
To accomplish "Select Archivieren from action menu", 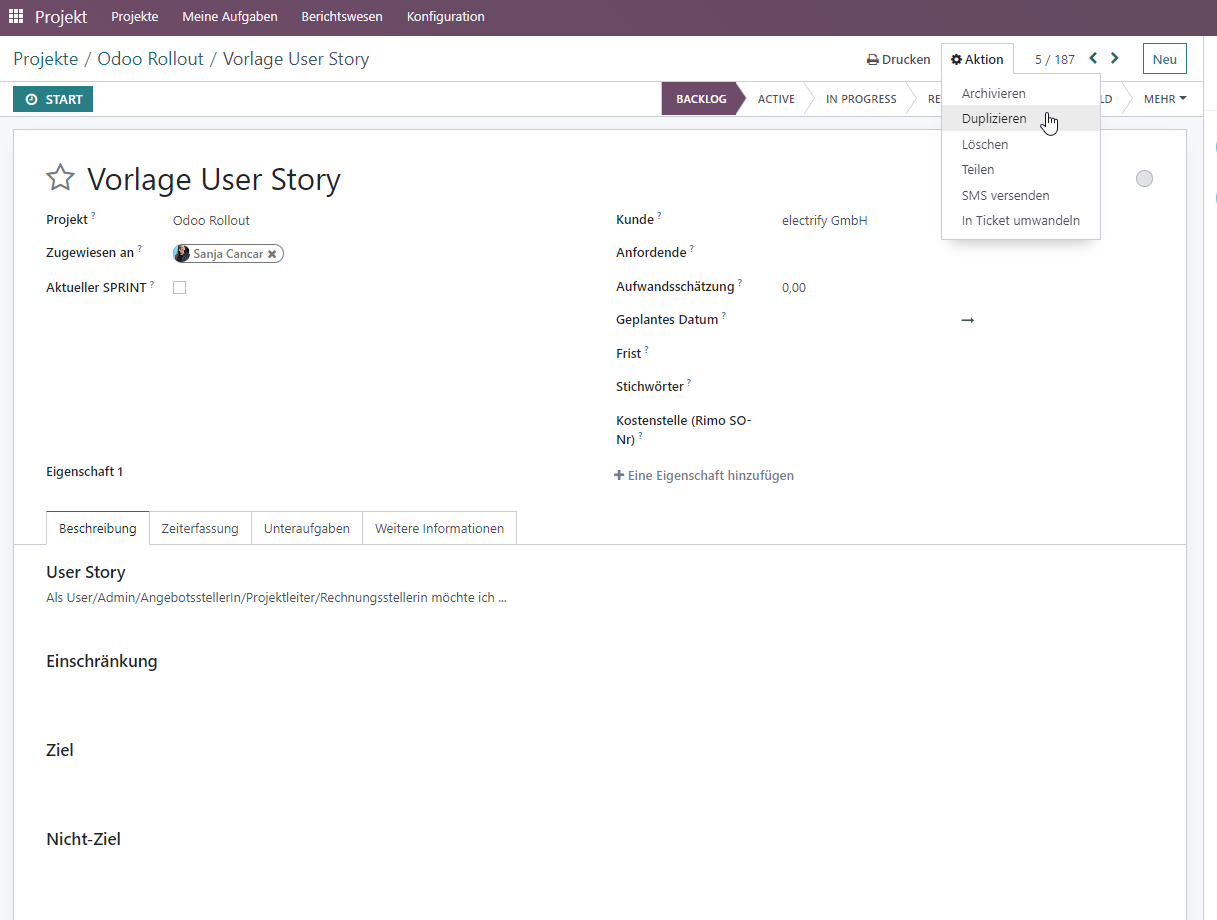I will [1020, 93].
